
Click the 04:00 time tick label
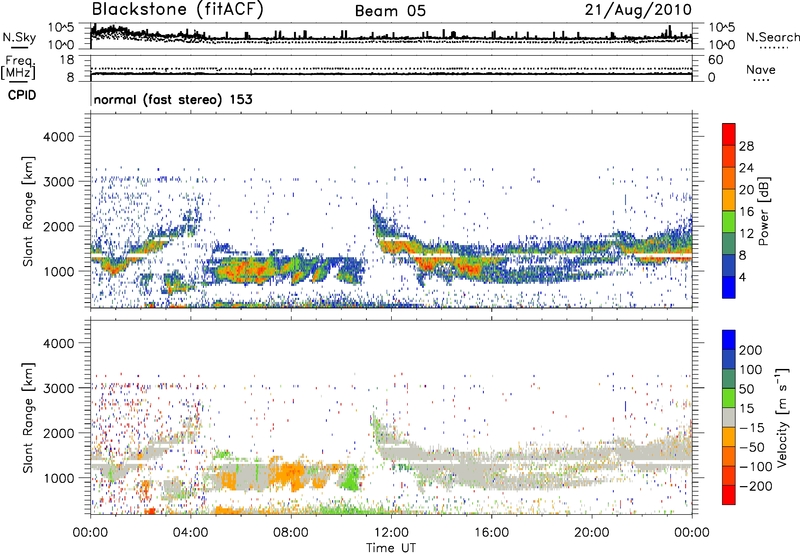coord(190,533)
